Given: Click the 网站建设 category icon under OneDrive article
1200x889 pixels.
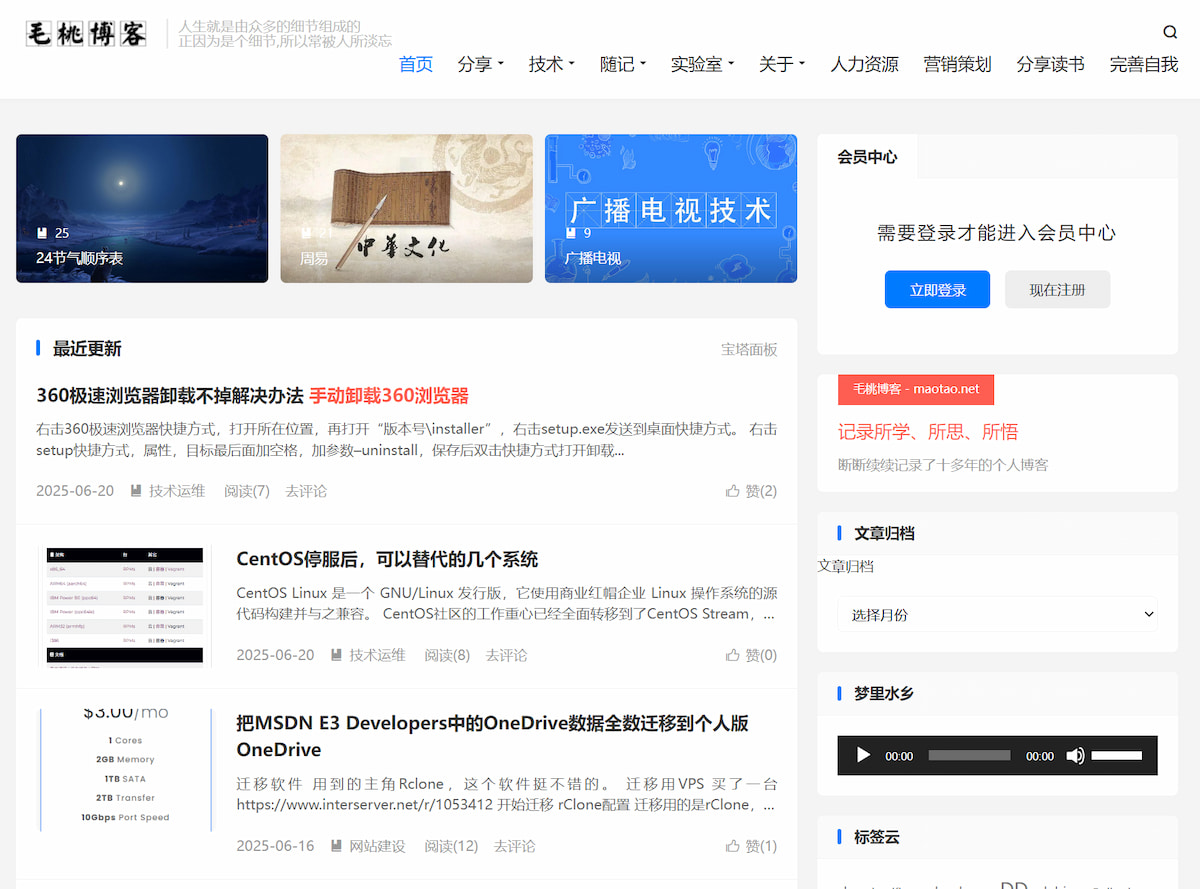Looking at the screenshot, I should (336, 846).
